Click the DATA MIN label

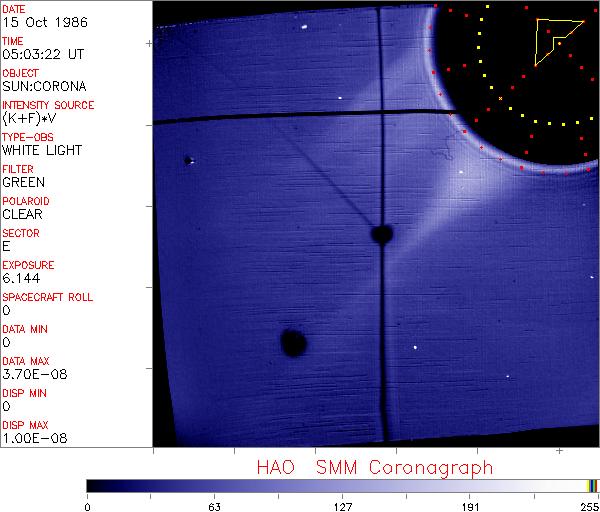[25, 329]
